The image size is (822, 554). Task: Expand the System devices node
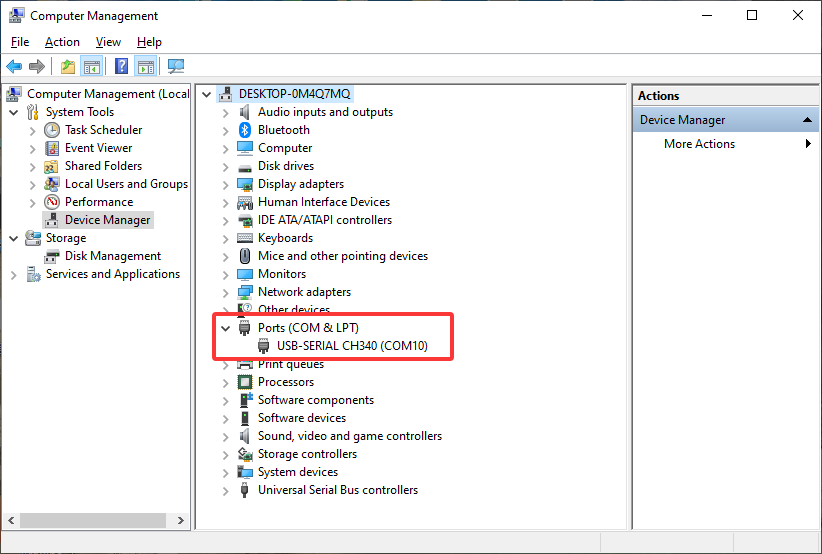tap(225, 473)
